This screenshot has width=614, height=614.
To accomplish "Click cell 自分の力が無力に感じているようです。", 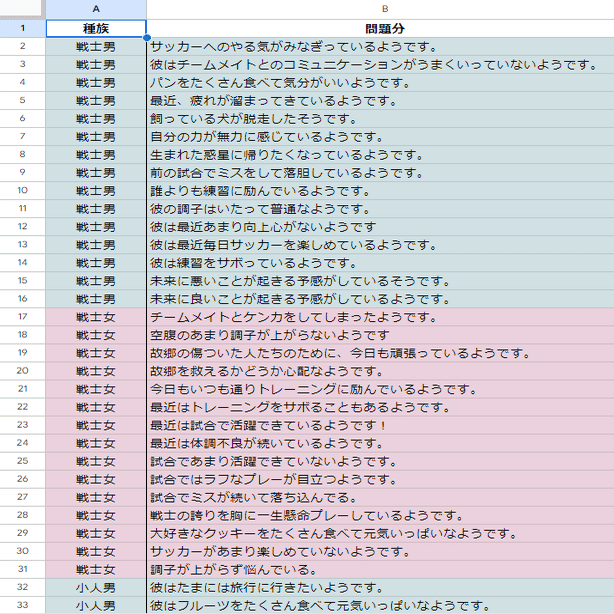I will pos(380,137).
